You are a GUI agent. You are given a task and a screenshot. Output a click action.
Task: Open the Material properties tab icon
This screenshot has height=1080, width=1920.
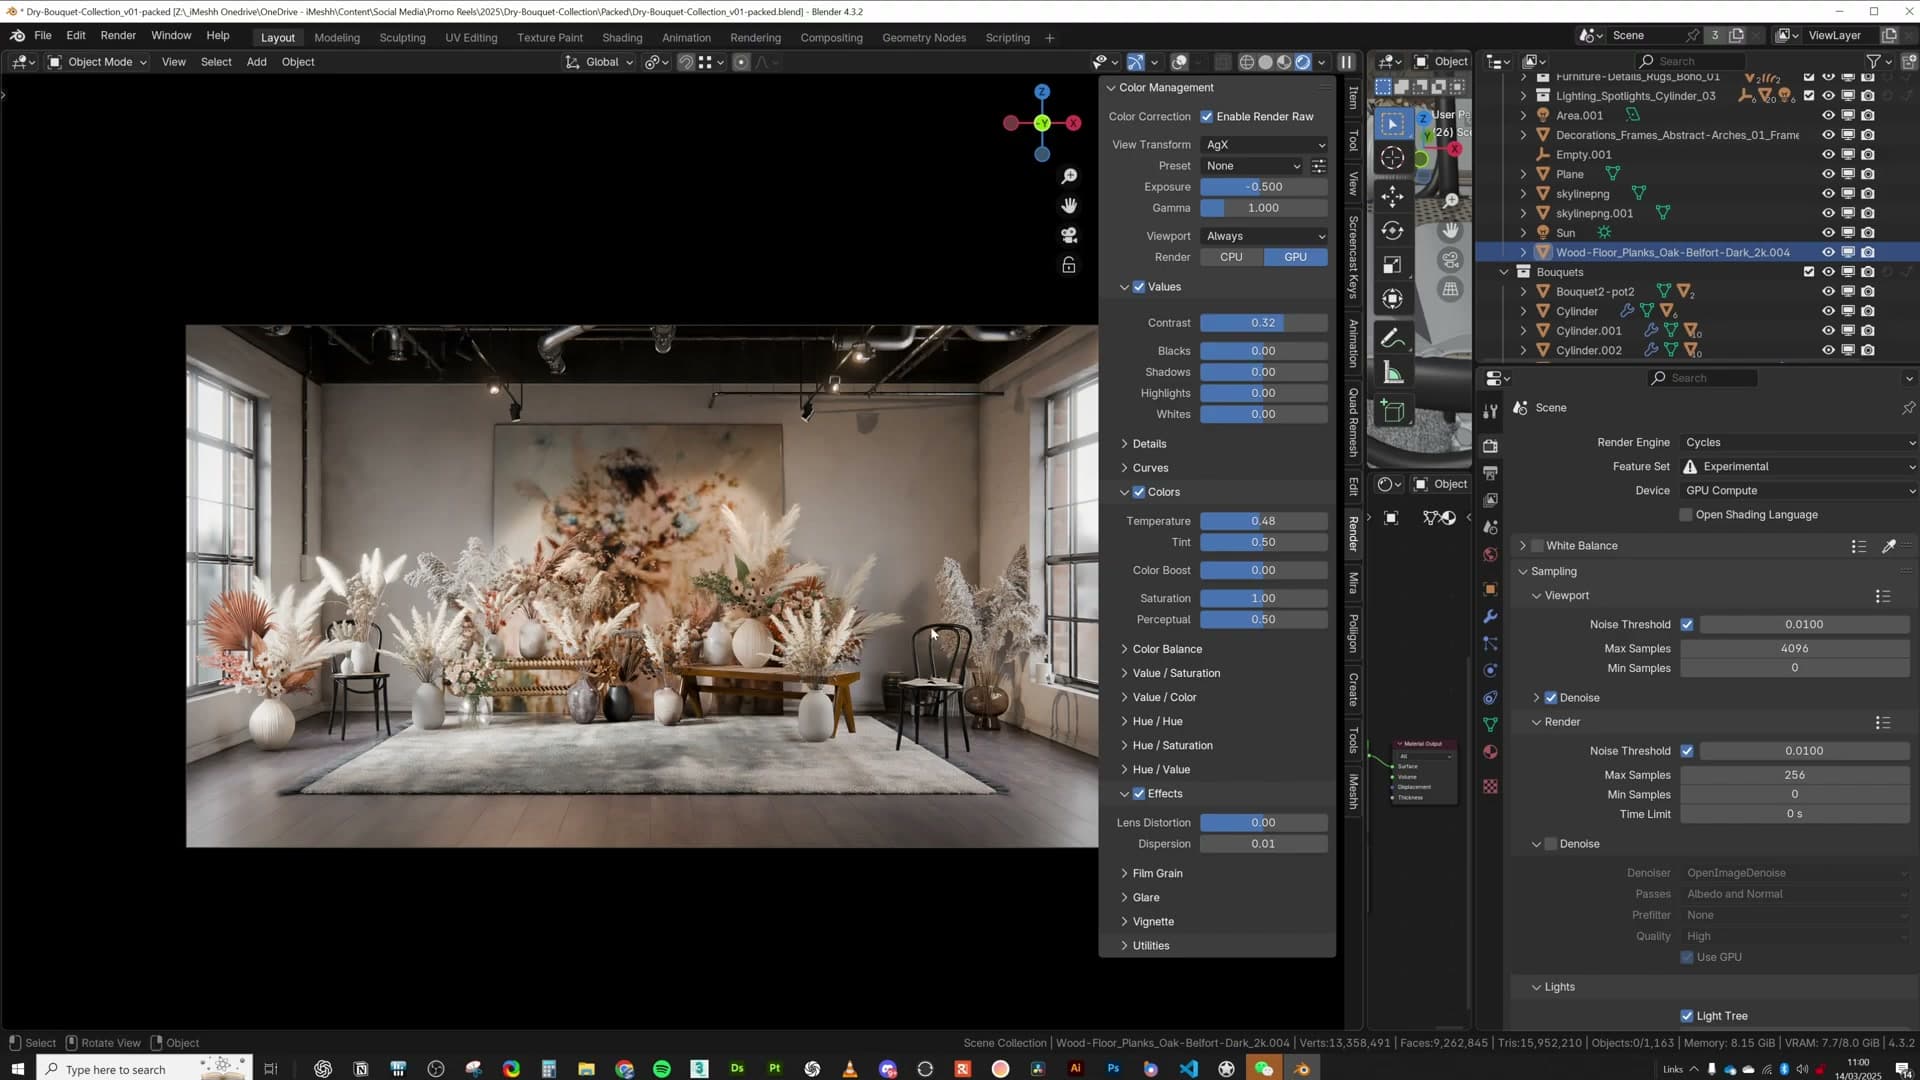[x=1490, y=752]
